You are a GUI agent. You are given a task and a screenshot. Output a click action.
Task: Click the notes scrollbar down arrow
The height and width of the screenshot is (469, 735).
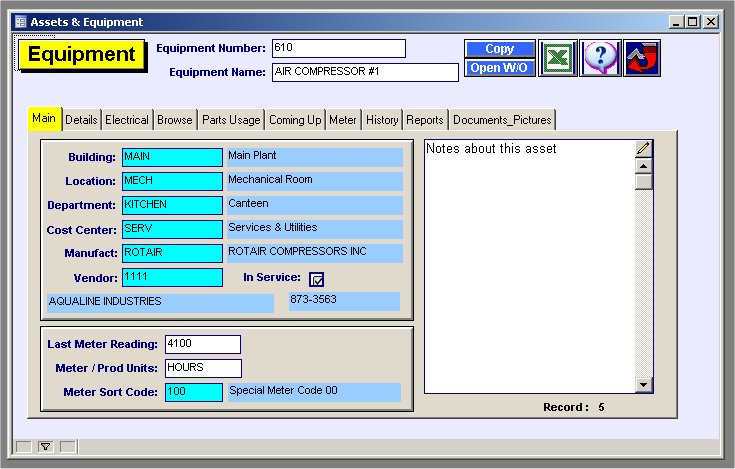[644, 385]
